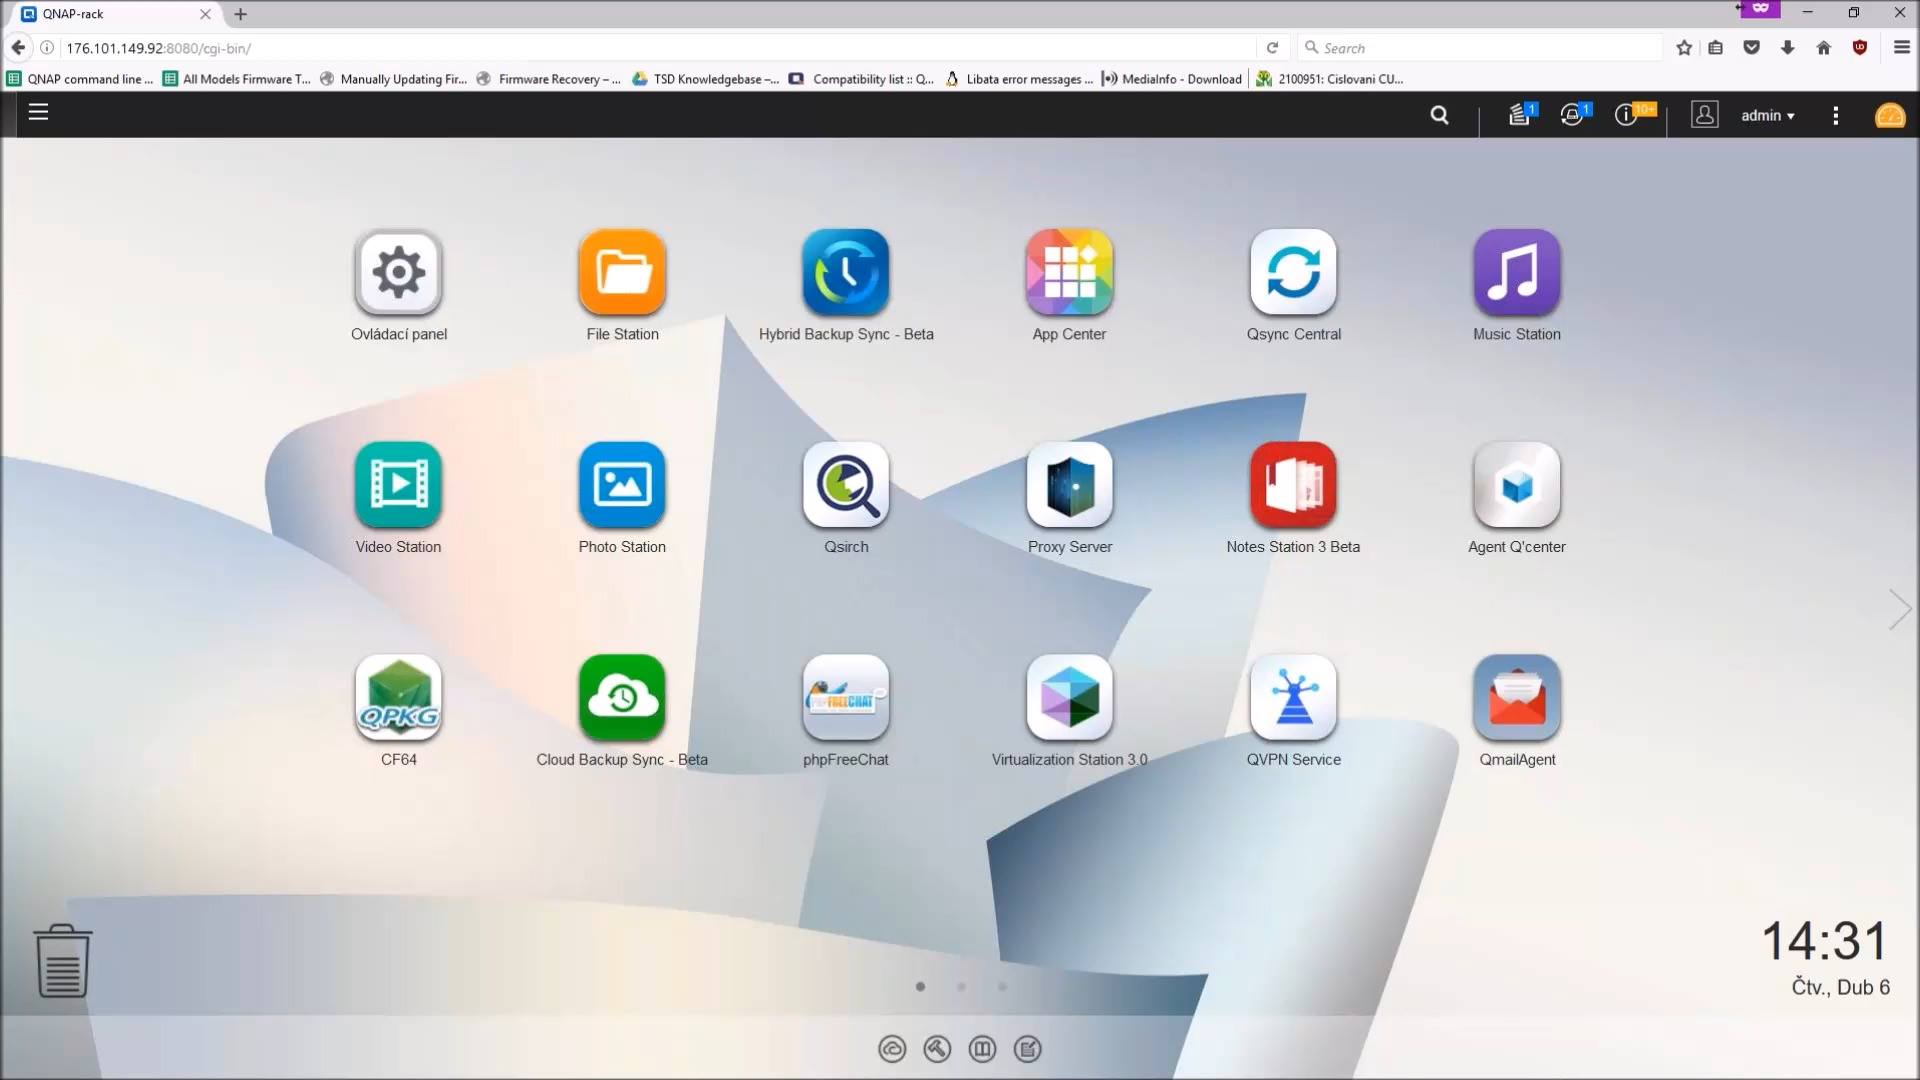Launch QmailAgent
Viewport: 1920px width, 1080px height.
coord(1517,698)
